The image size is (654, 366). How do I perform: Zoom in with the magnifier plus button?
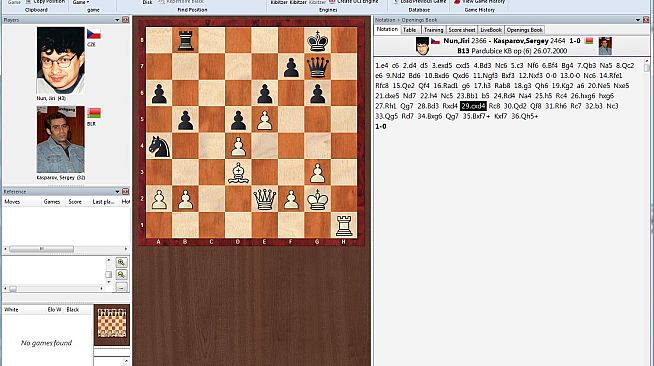tap(121, 262)
